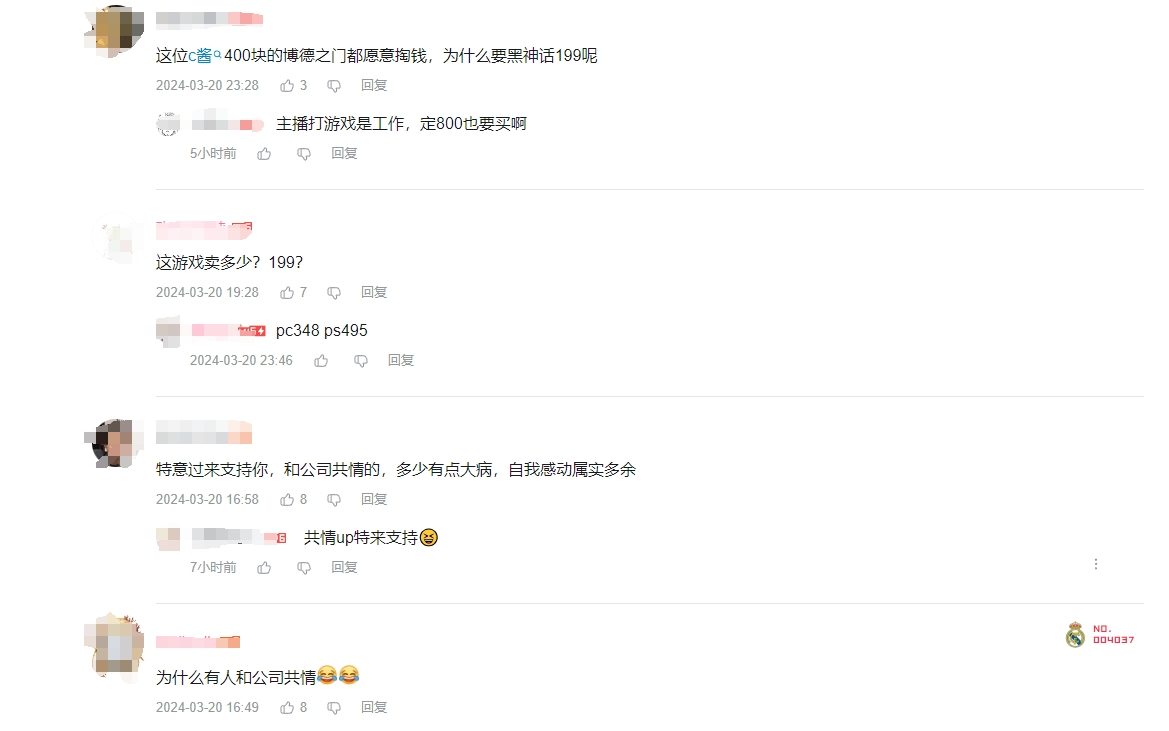
Task: Like the reply 主播打游戏是工作
Action: pyautogui.click(x=264, y=154)
